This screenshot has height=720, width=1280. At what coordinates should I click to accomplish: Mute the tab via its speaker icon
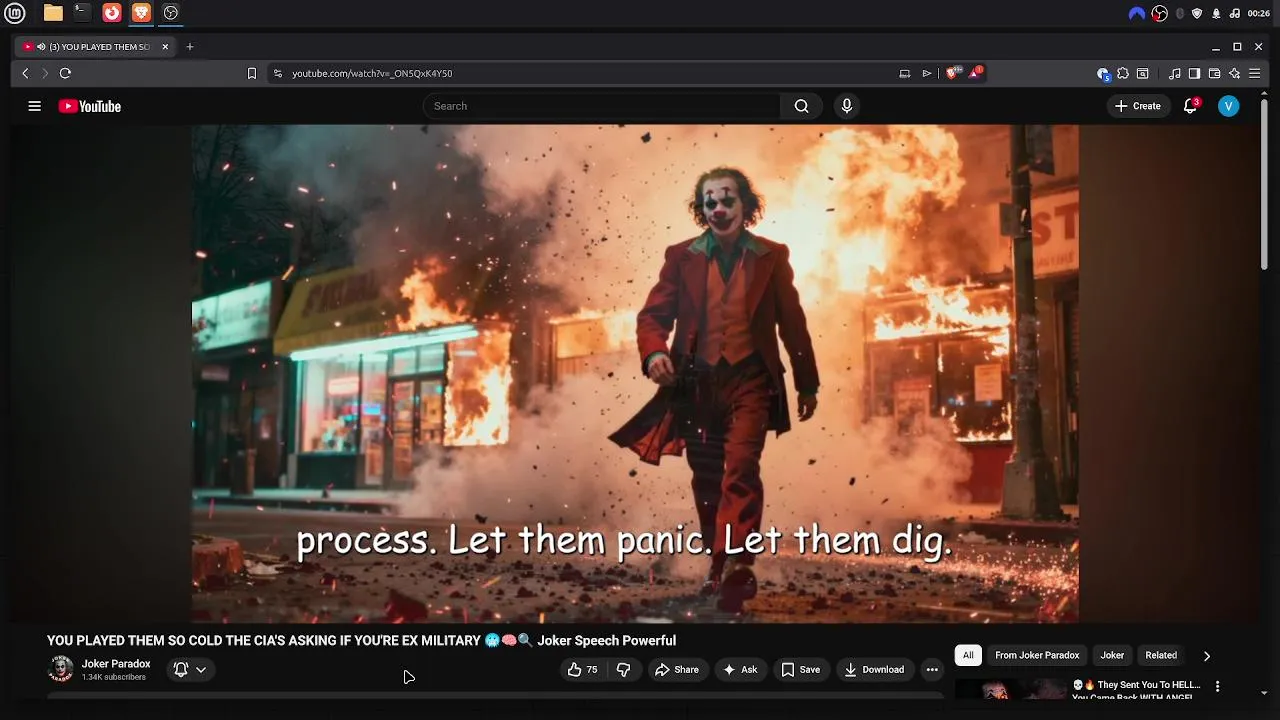[x=41, y=47]
